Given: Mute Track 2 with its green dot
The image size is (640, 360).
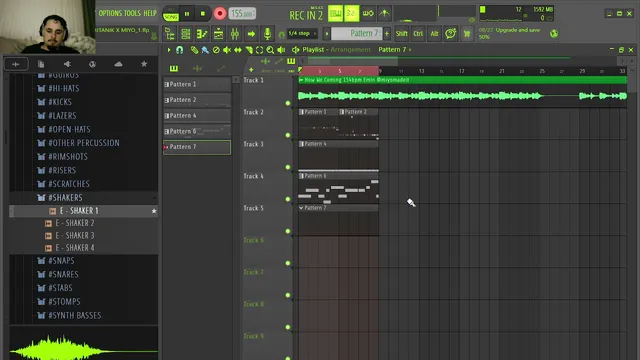Looking at the screenshot, I should pyautogui.click(x=288, y=135).
